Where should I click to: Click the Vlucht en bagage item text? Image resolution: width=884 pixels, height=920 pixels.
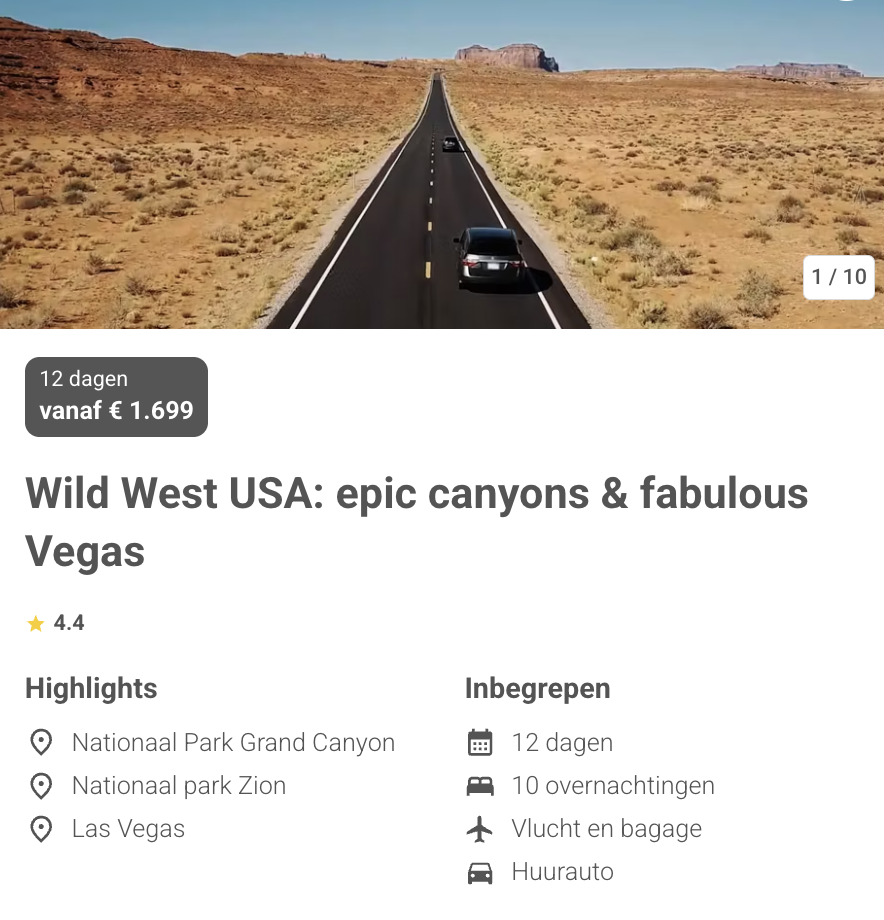pyautogui.click(x=607, y=828)
